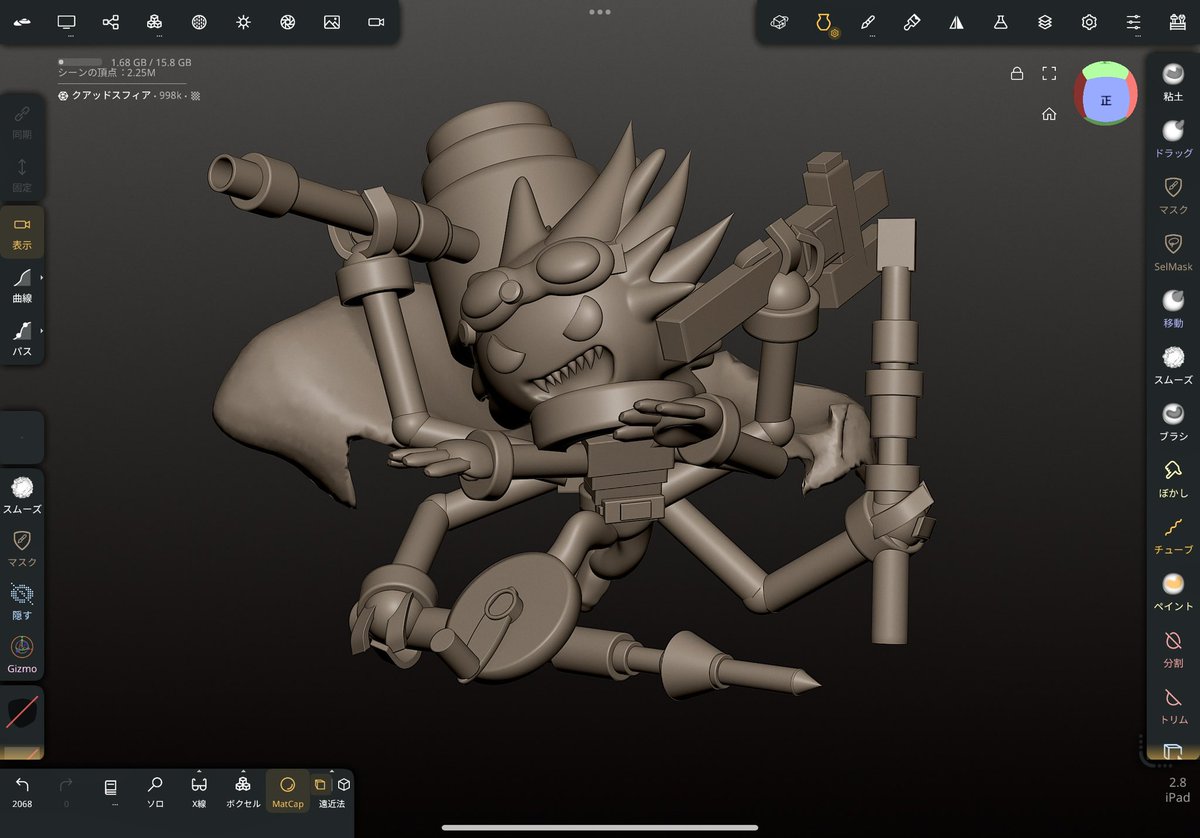Select the 移動 move tool
The height and width of the screenshot is (838, 1200).
(1174, 308)
